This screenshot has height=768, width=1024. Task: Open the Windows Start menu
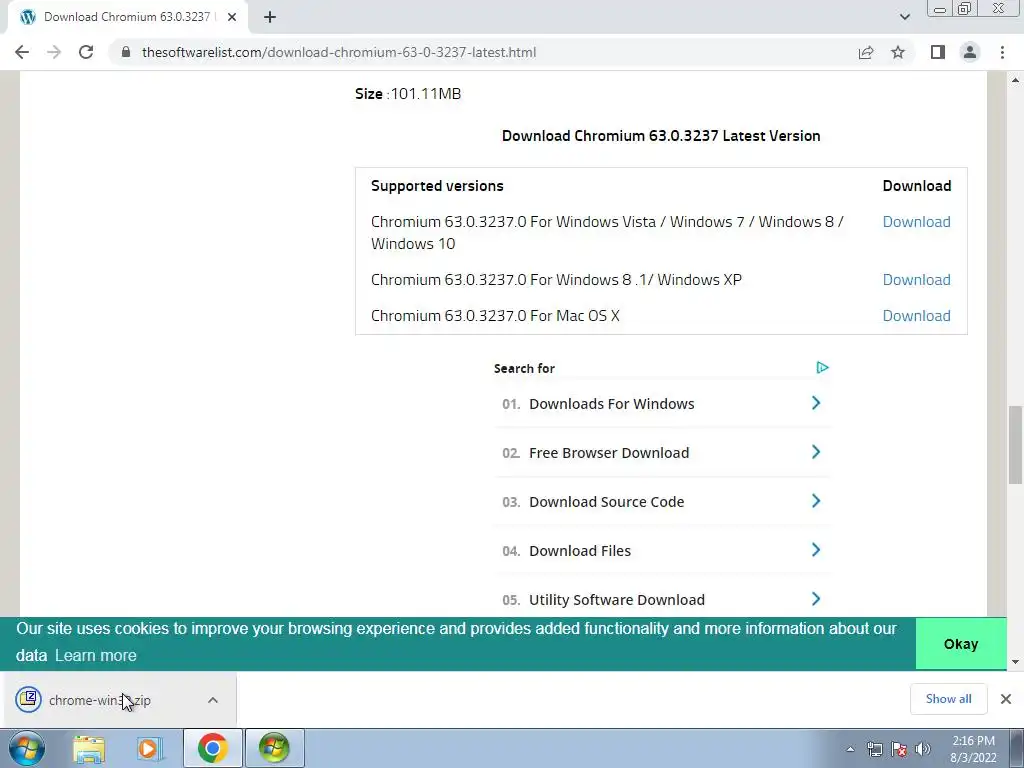(26, 748)
